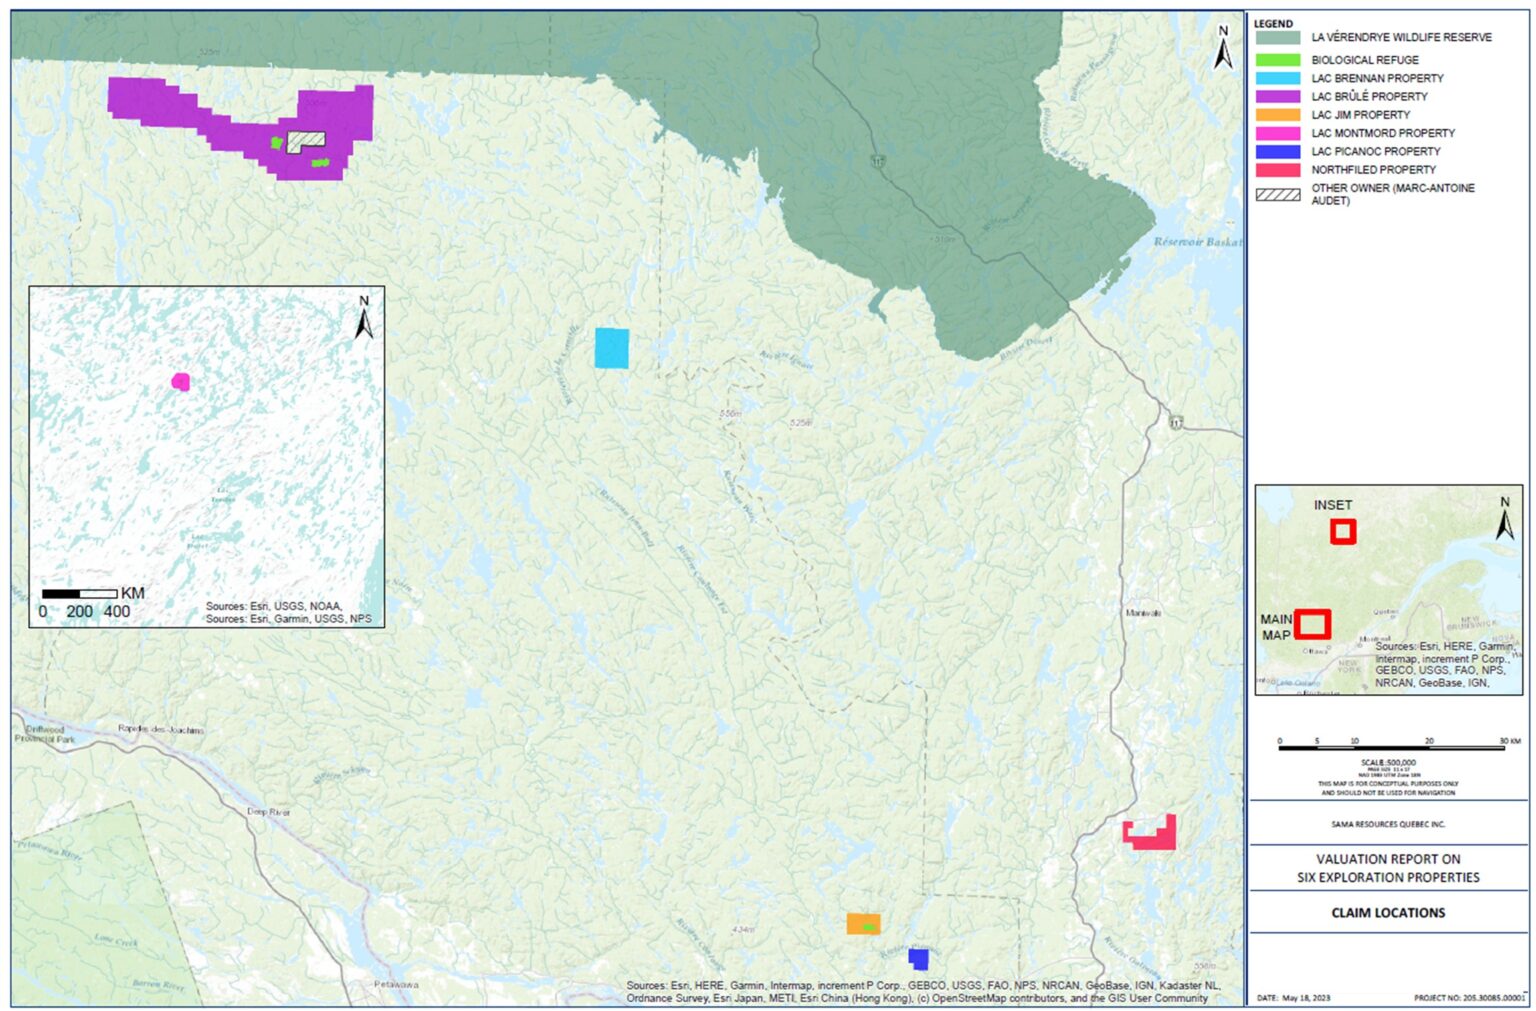
Task: Select the orange Lac Jim property block
Action: coord(863,924)
